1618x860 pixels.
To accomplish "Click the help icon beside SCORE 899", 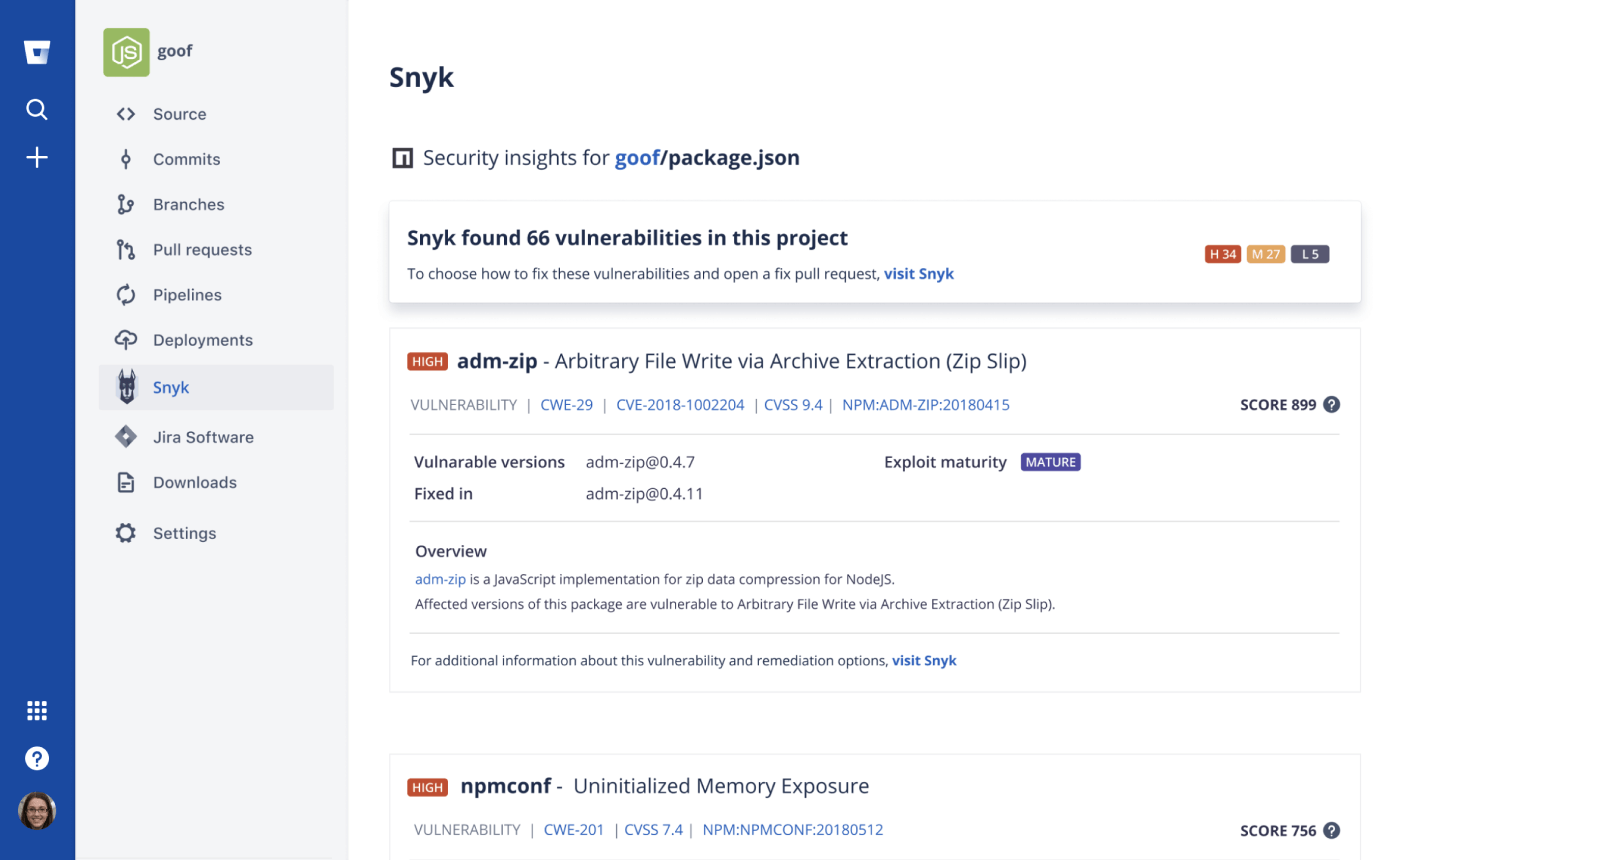I will tap(1331, 405).
